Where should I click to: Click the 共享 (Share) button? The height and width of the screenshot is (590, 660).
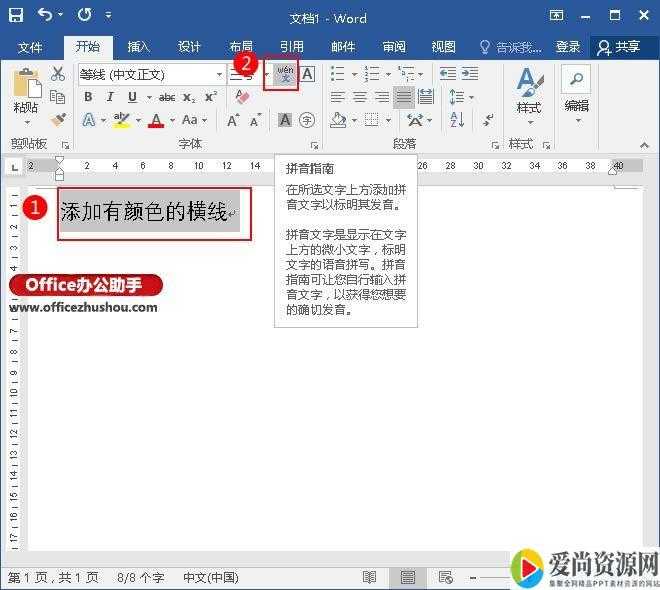coord(619,47)
